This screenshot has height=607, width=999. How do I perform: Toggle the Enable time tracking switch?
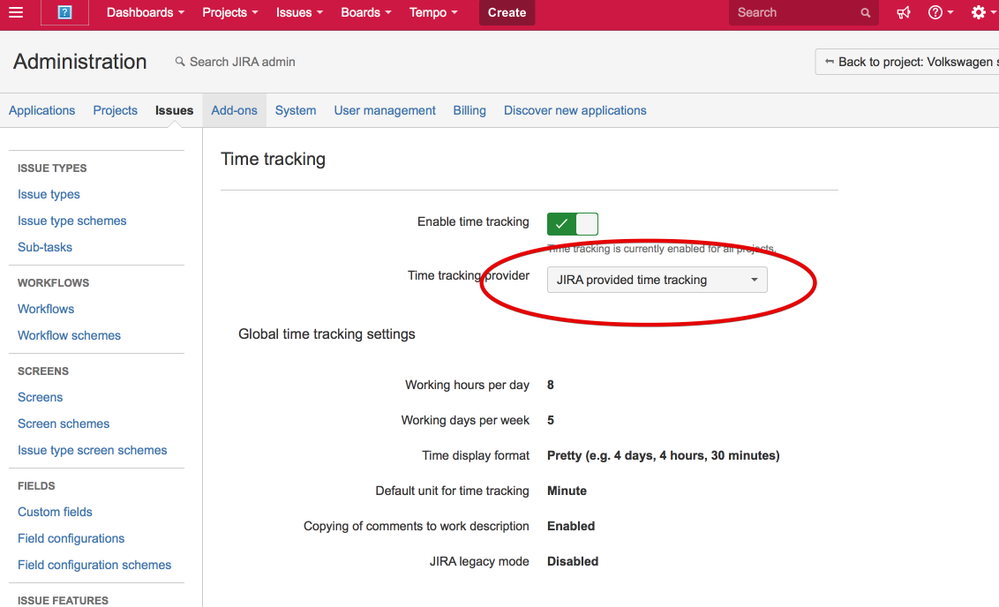pyautogui.click(x=572, y=224)
